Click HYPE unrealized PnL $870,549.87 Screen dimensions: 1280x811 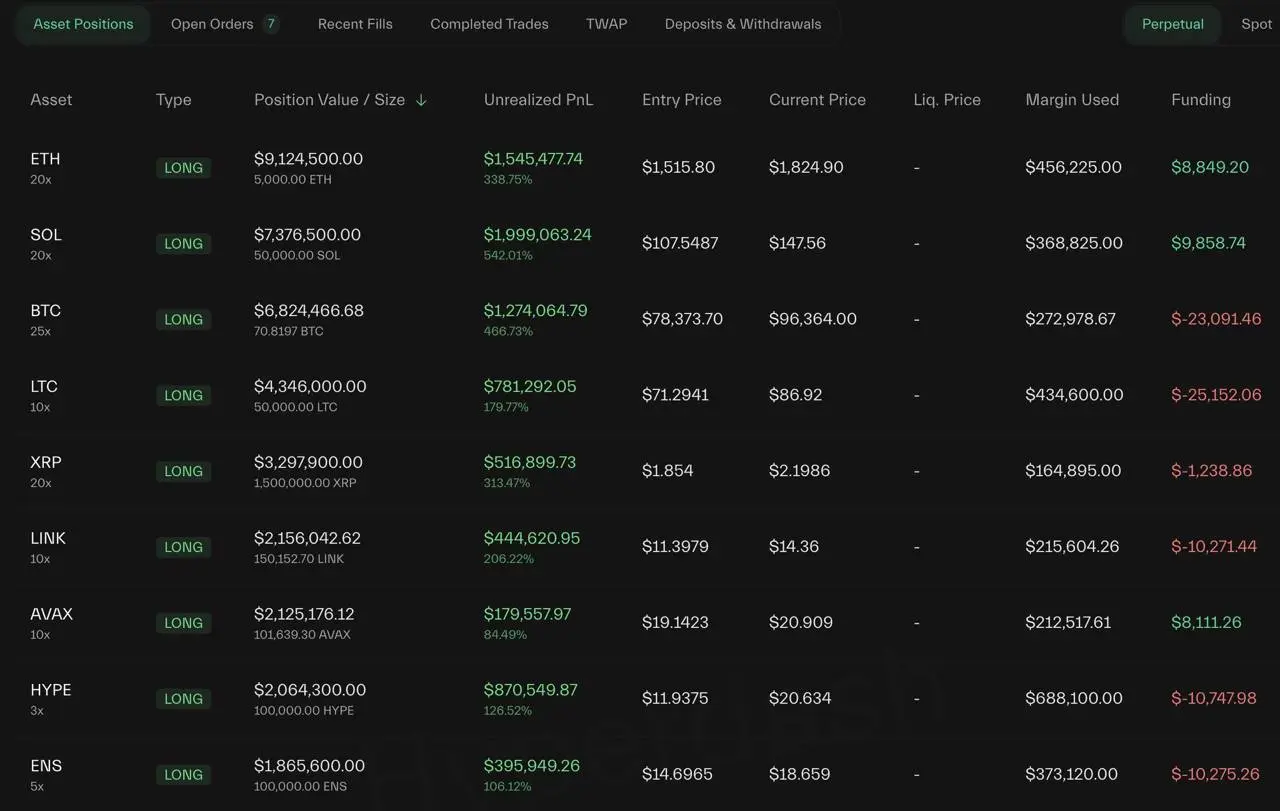click(x=531, y=690)
